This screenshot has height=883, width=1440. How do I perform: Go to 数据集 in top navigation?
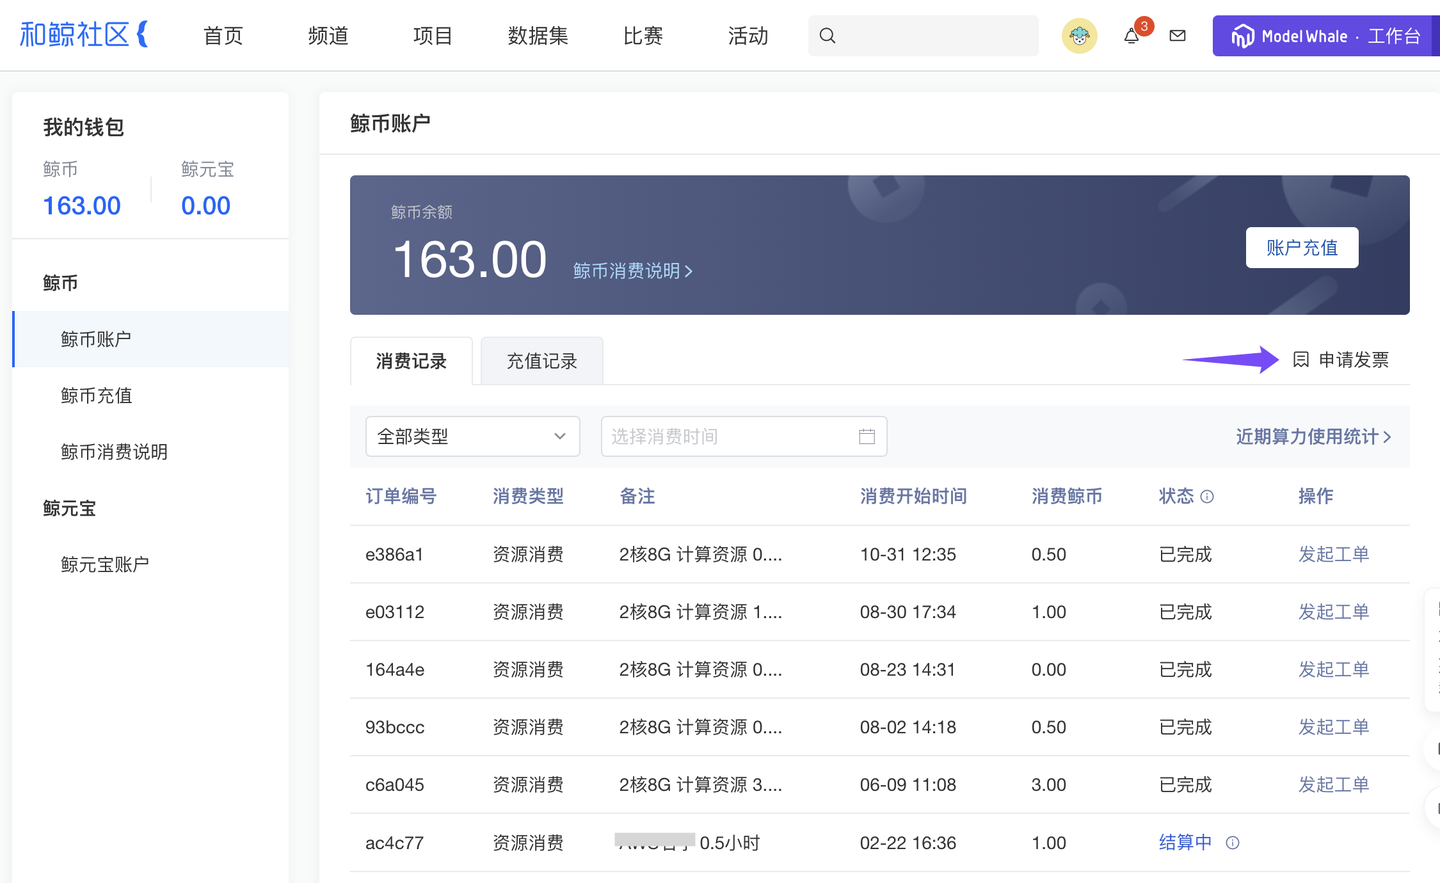[x=538, y=36]
